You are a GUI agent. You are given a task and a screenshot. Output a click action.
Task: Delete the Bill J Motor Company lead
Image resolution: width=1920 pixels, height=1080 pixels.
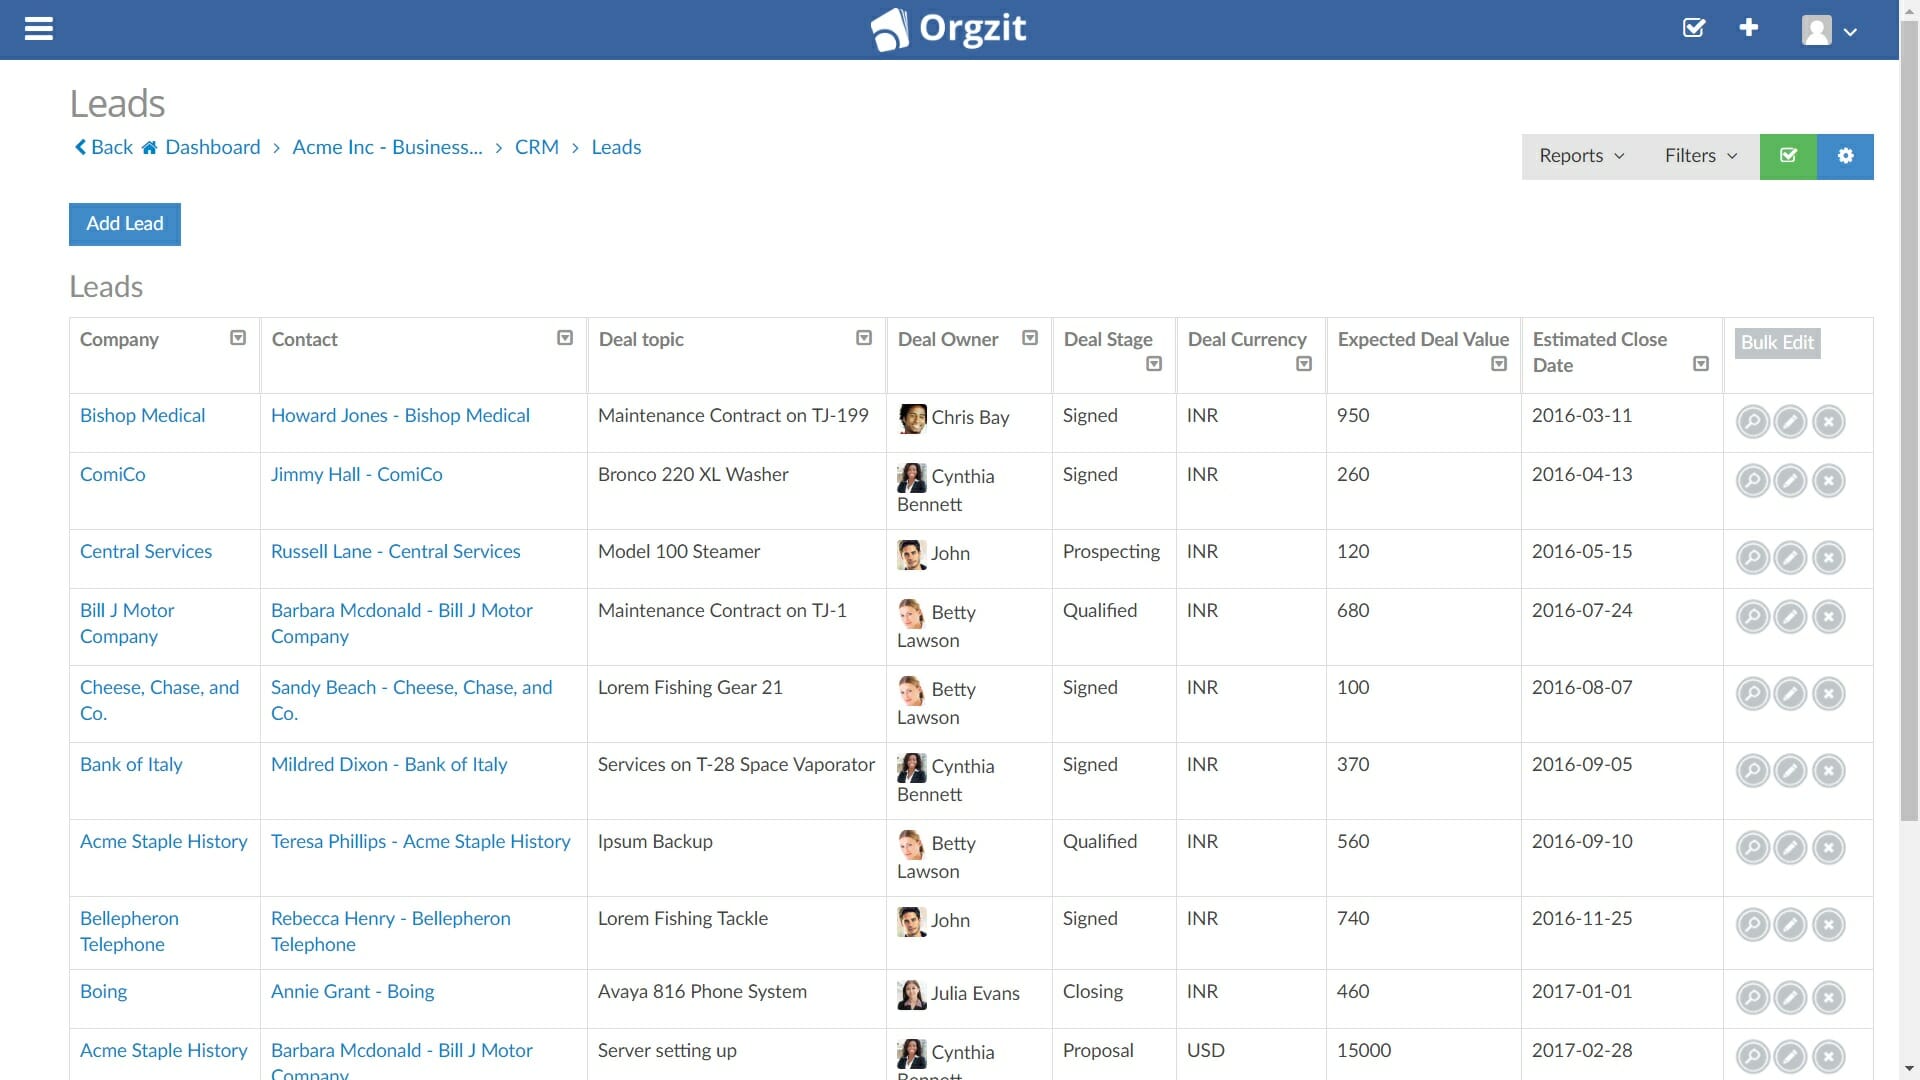[x=1829, y=617]
